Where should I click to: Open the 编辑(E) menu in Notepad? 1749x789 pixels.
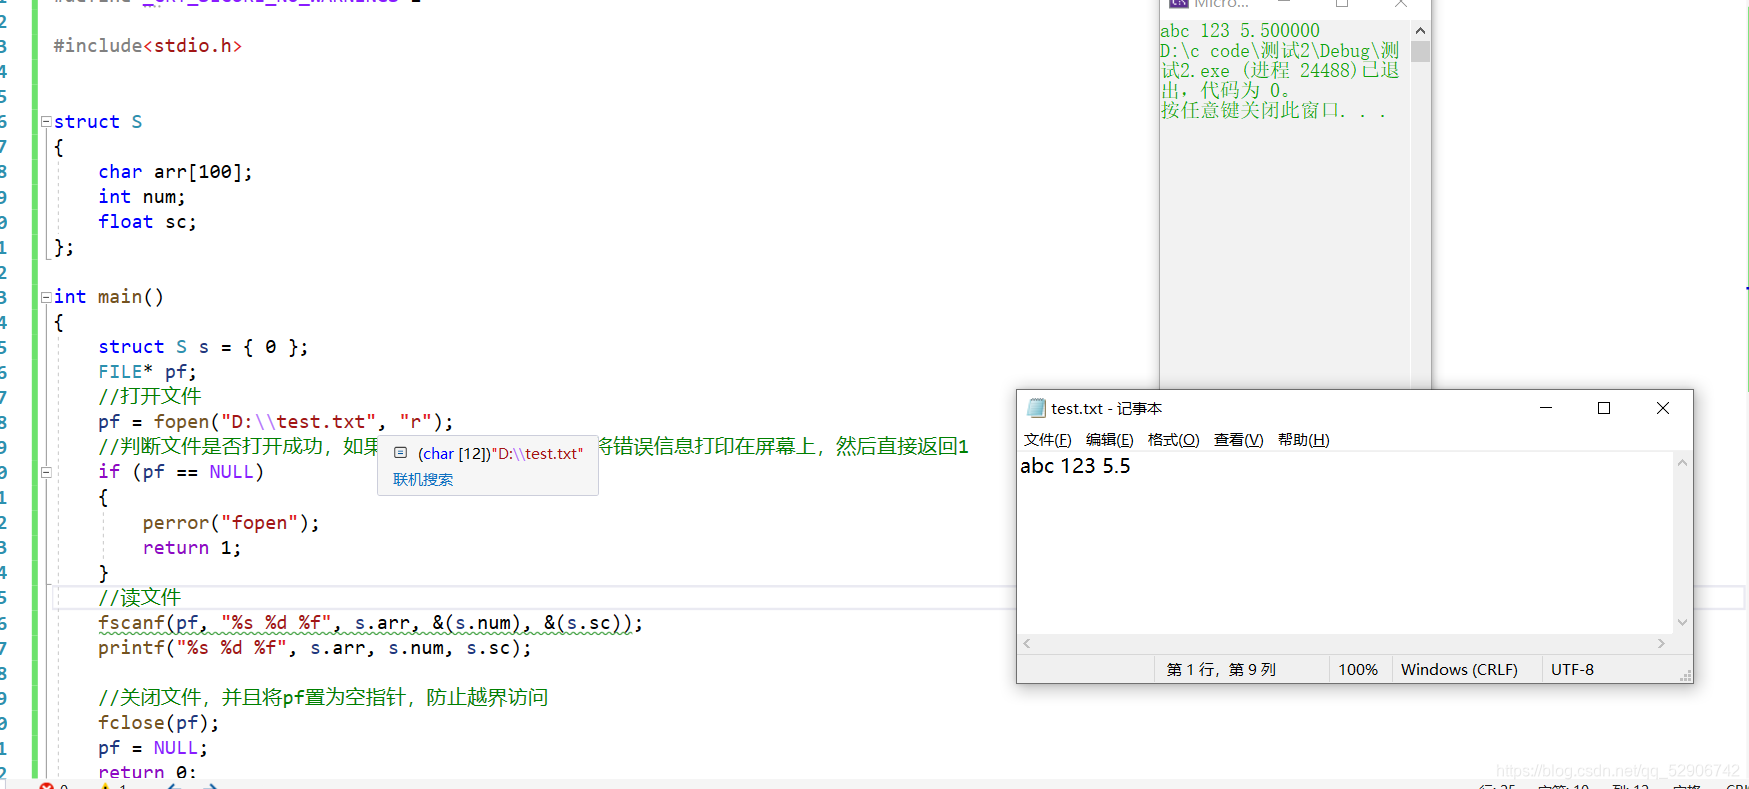(1109, 440)
